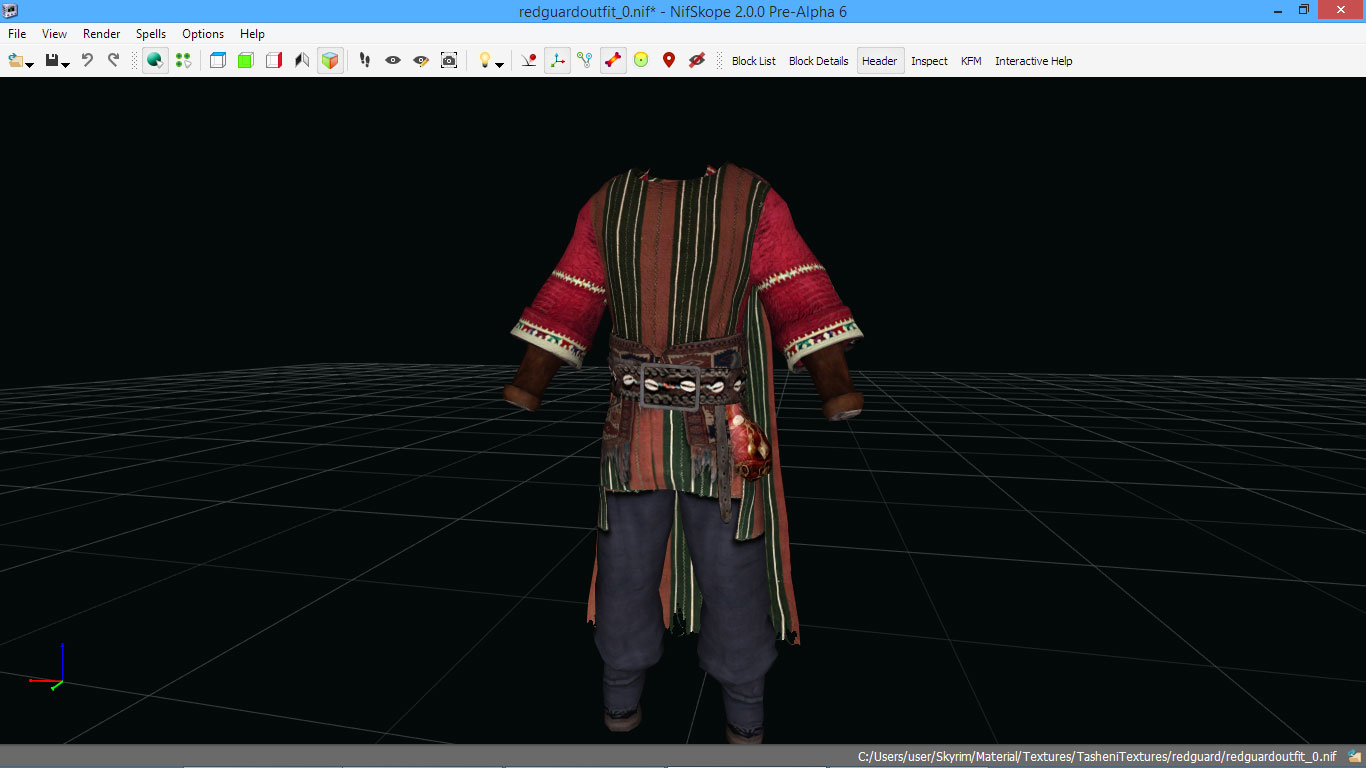The image size is (1366, 768).
Task: Expand the save floppy disk dropdown arrow
Action: pos(66,65)
